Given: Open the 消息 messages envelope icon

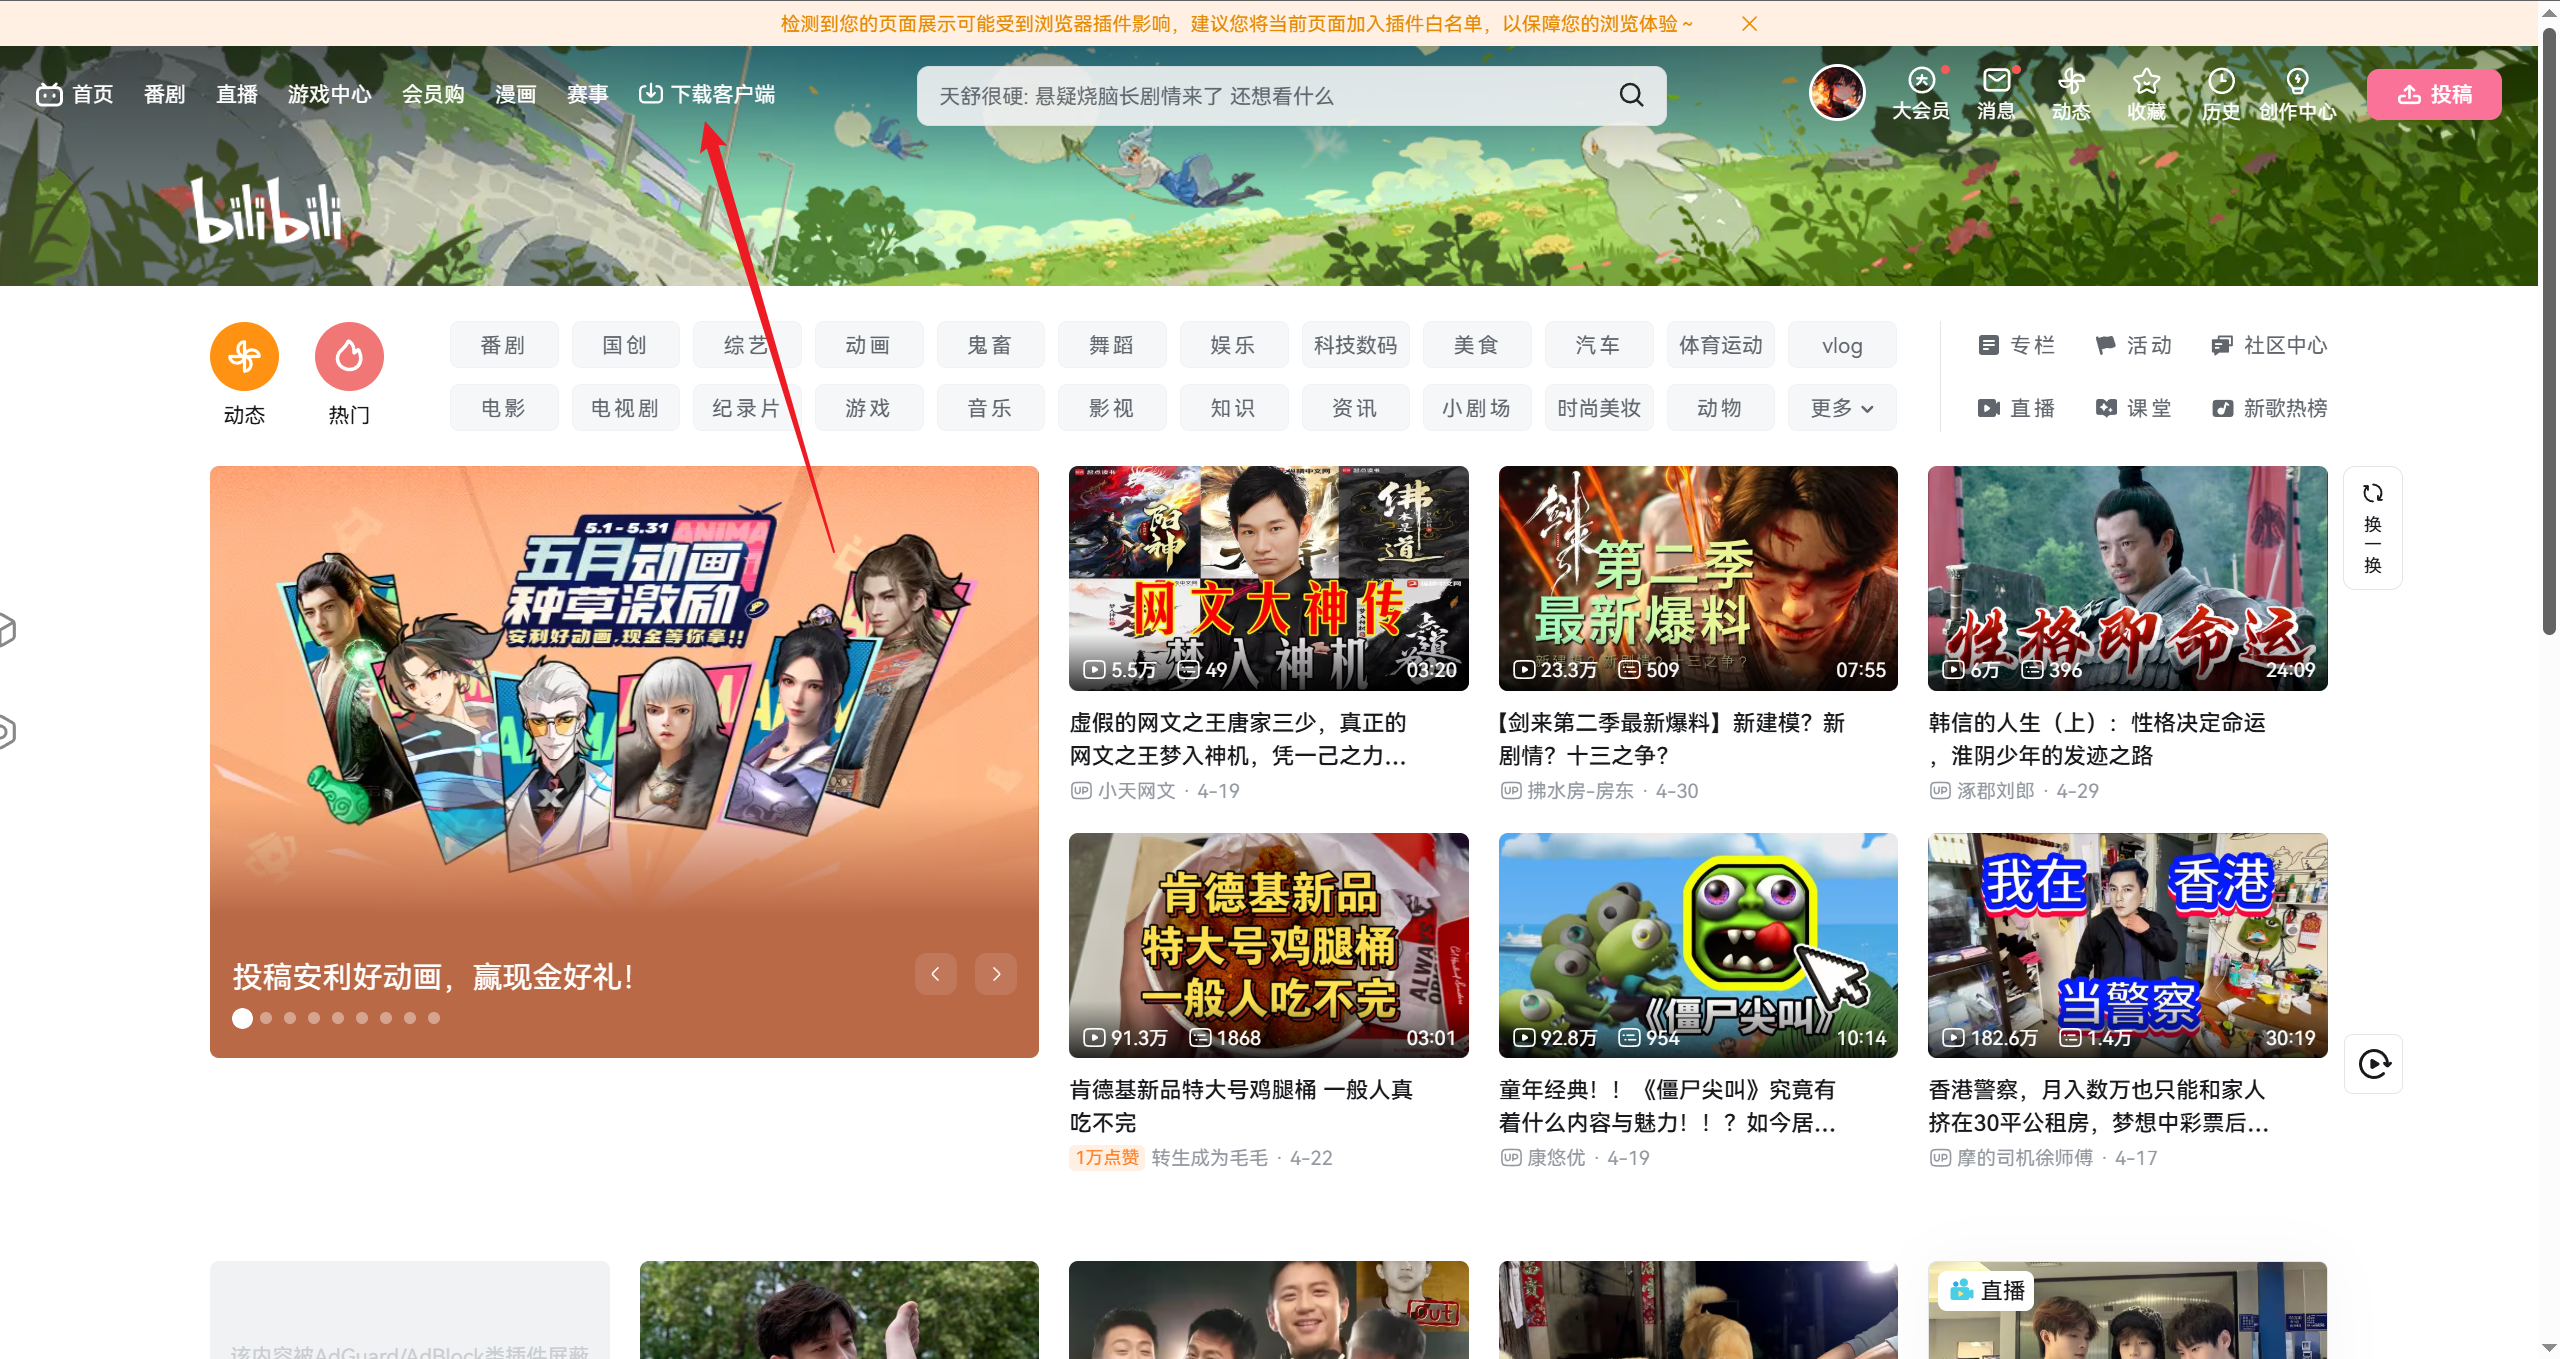Looking at the screenshot, I should (1996, 82).
